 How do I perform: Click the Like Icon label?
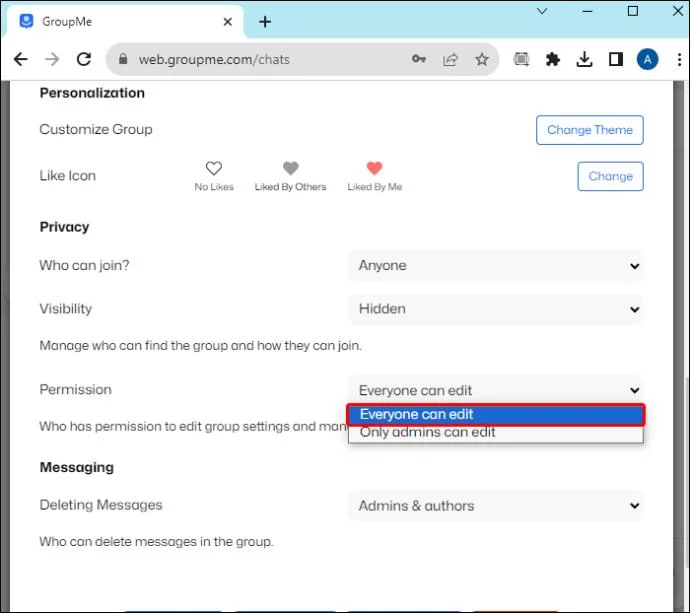(x=68, y=176)
